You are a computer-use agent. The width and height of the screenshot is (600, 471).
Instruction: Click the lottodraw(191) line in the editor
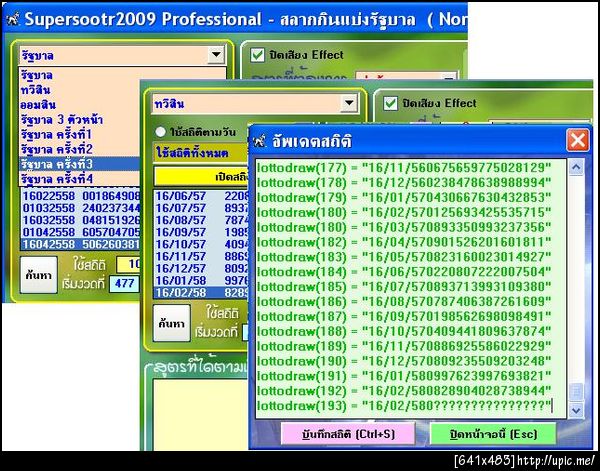tap(404, 376)
